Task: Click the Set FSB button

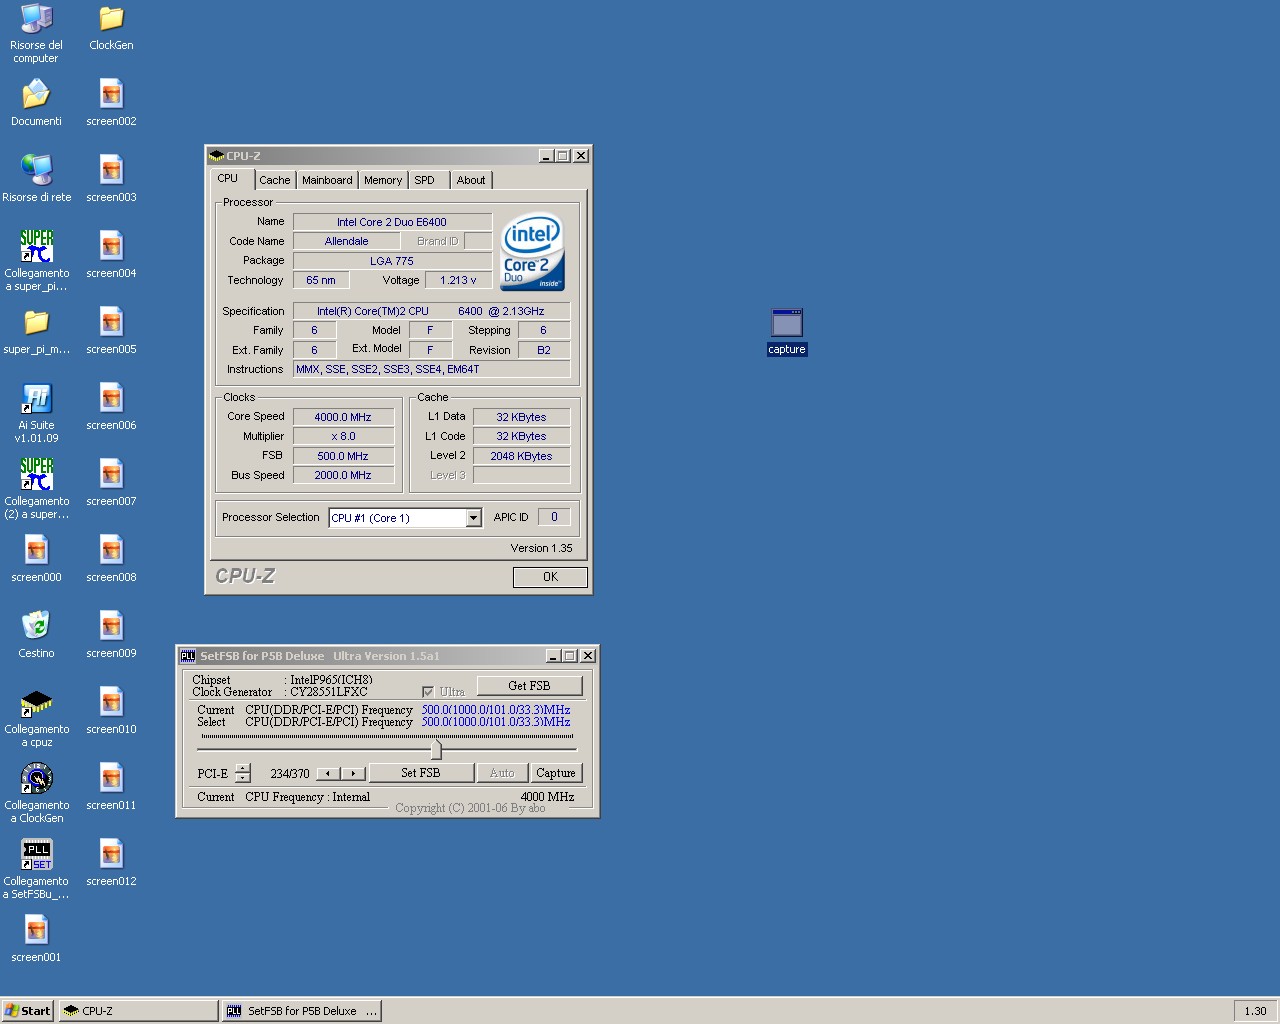Action: coord(421,773)
